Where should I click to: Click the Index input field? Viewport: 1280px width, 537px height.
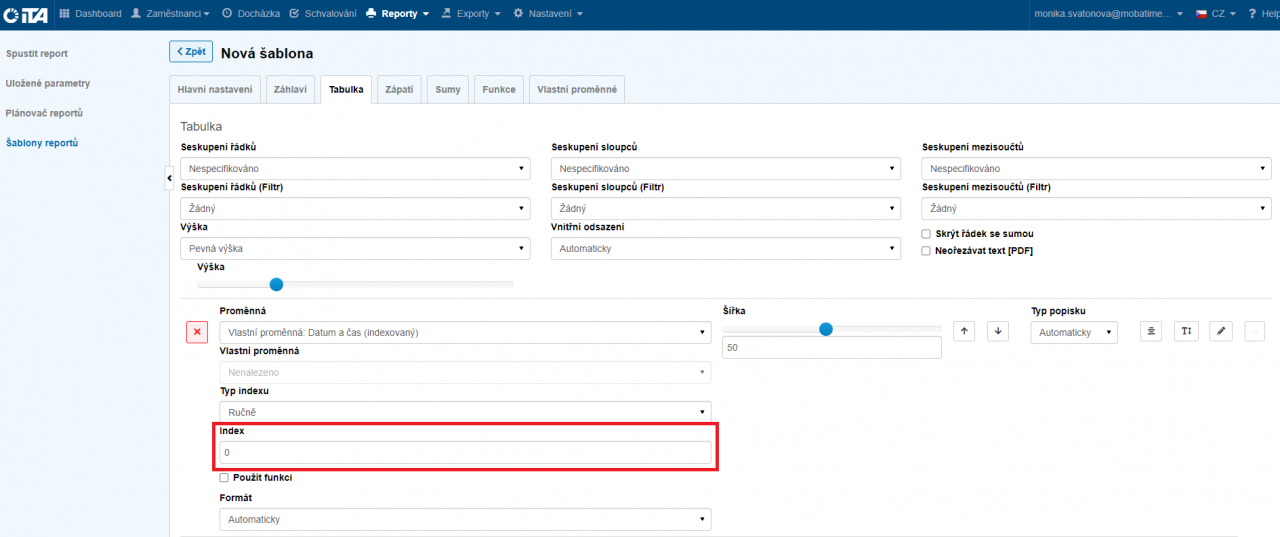[465, 453]
